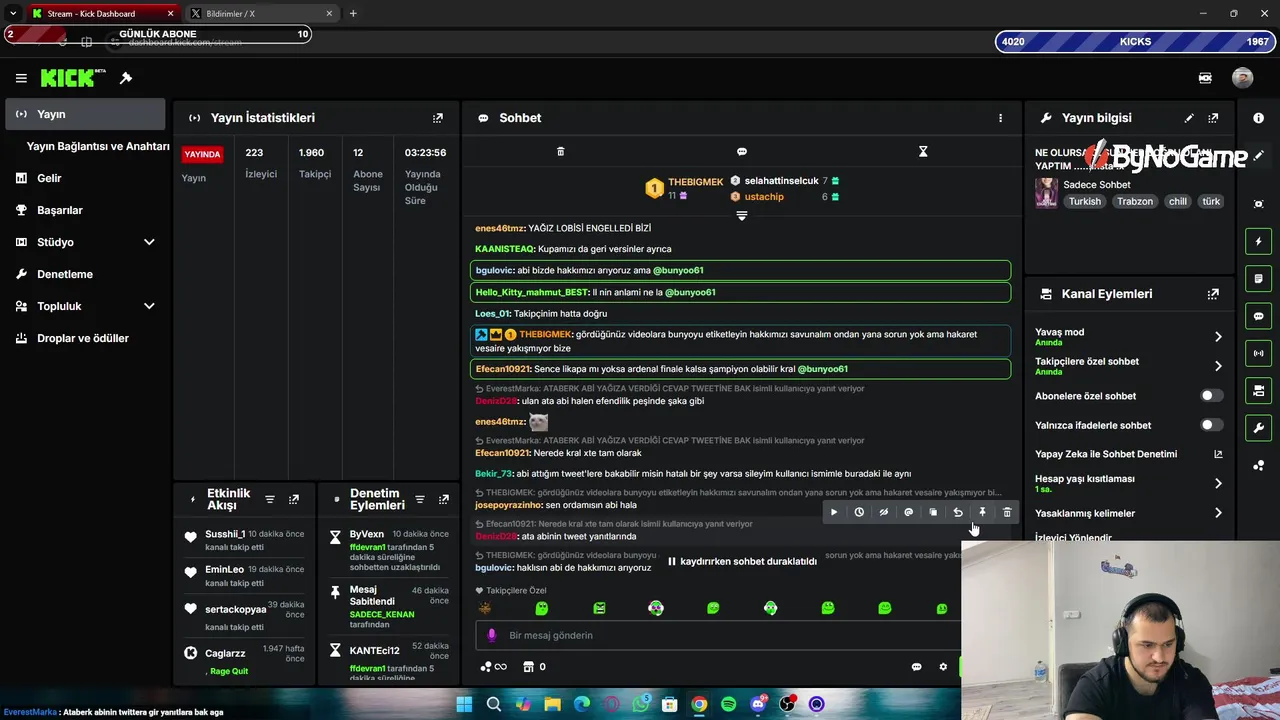
Task: Click the reply arrow icon in message actions
Action: point(958,512)
